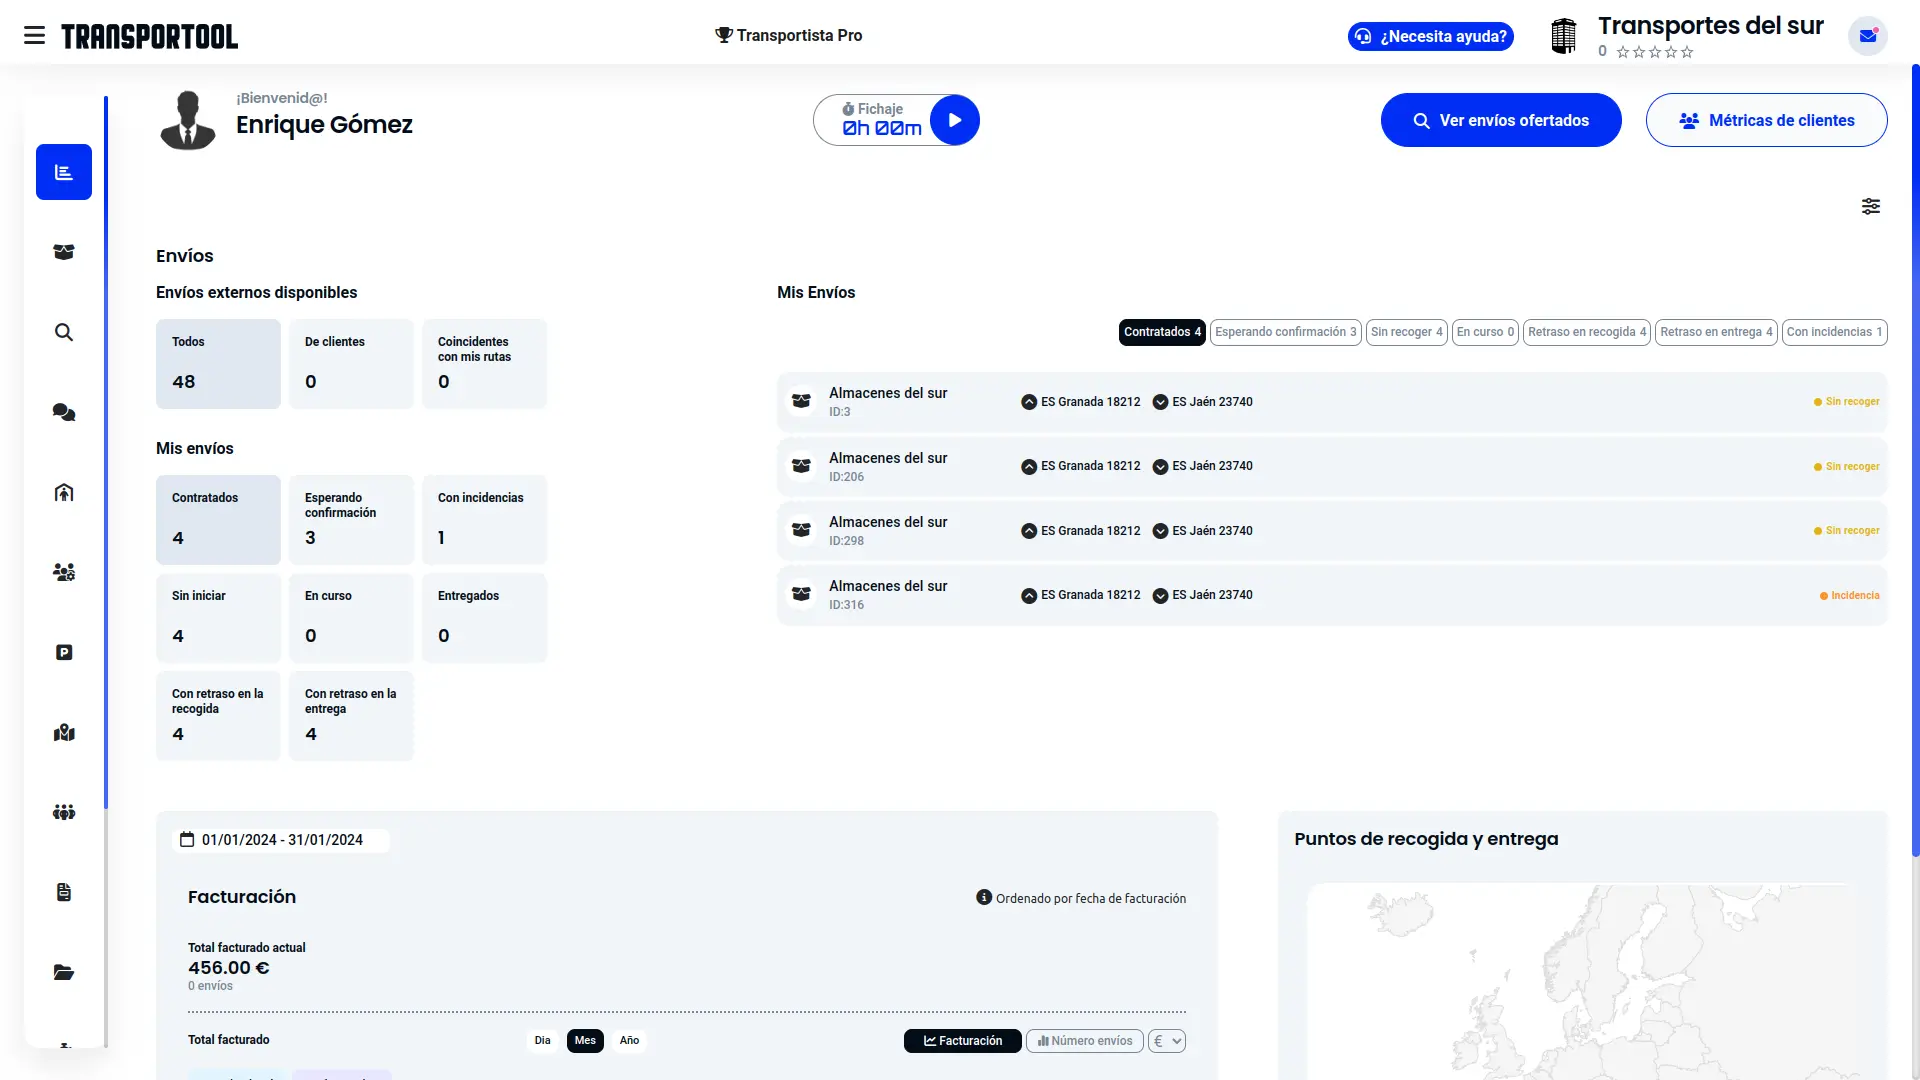Select the warehouse icon in the sidebar
The image size is (1920, 1080).
tap(63, 492)
